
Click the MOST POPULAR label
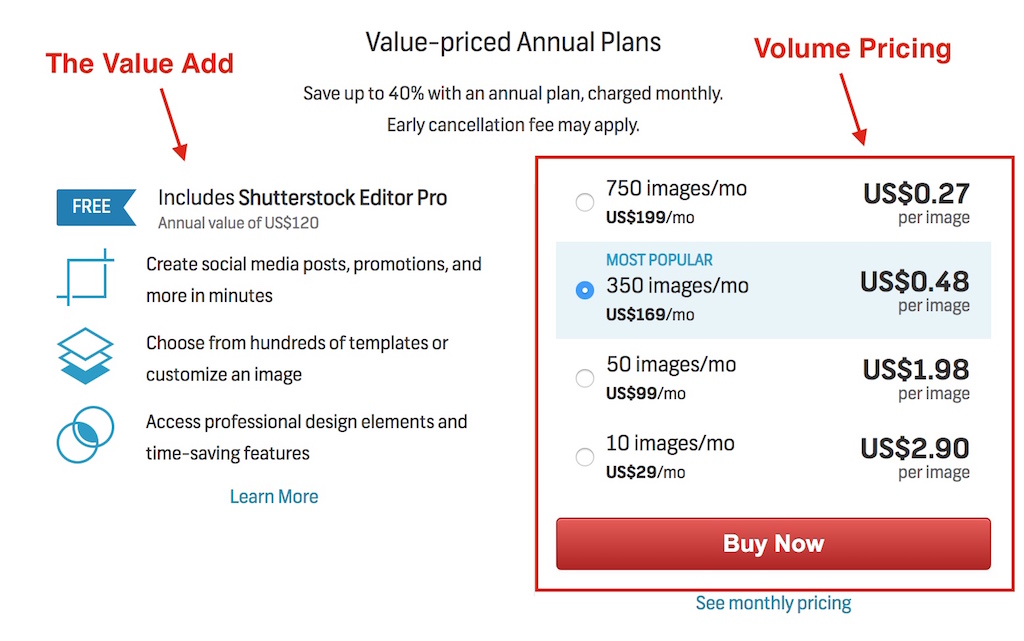(659, 260)
